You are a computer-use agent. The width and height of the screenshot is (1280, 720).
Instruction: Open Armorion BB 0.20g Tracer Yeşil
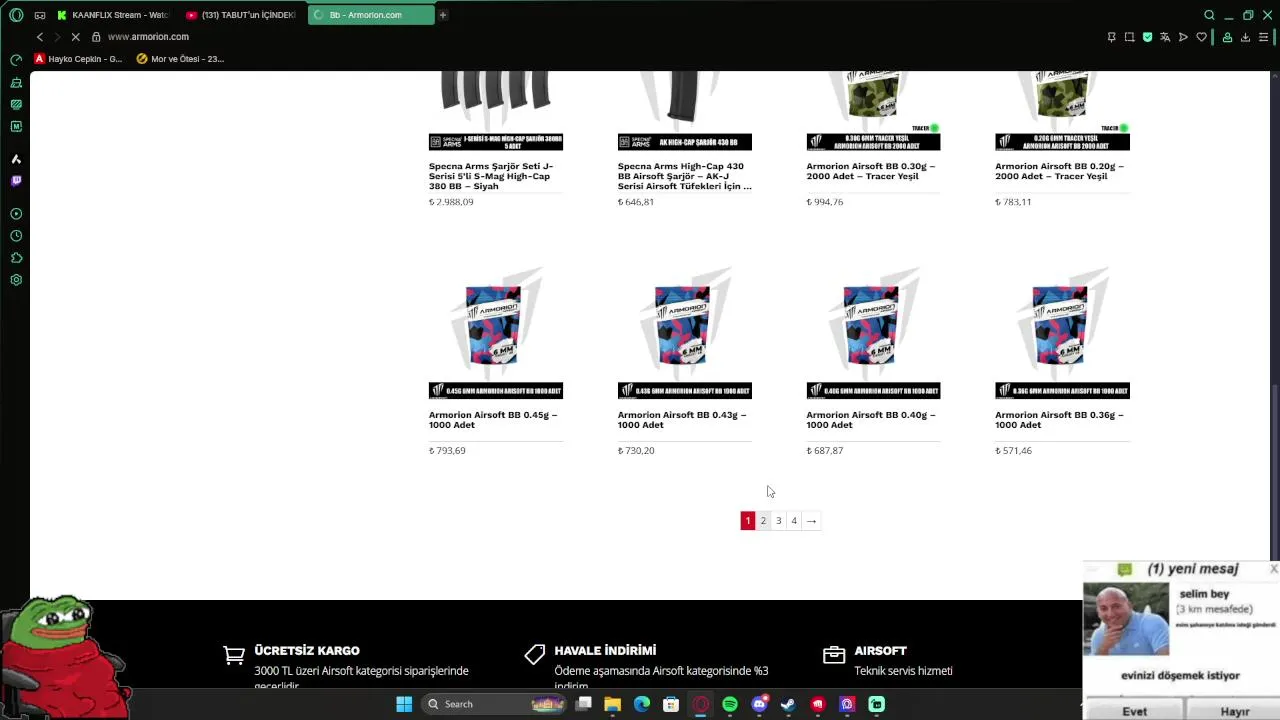click(1059, 171)
